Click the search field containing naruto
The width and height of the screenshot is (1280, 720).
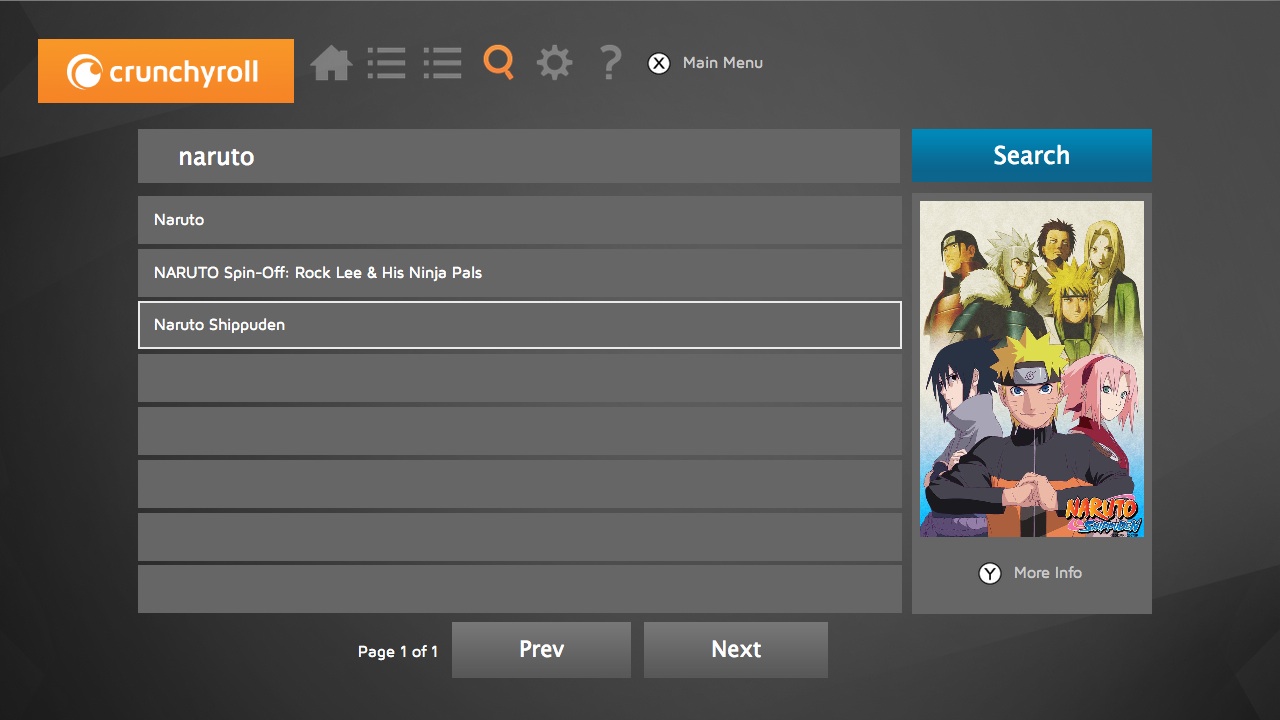[x=518, y=156]
